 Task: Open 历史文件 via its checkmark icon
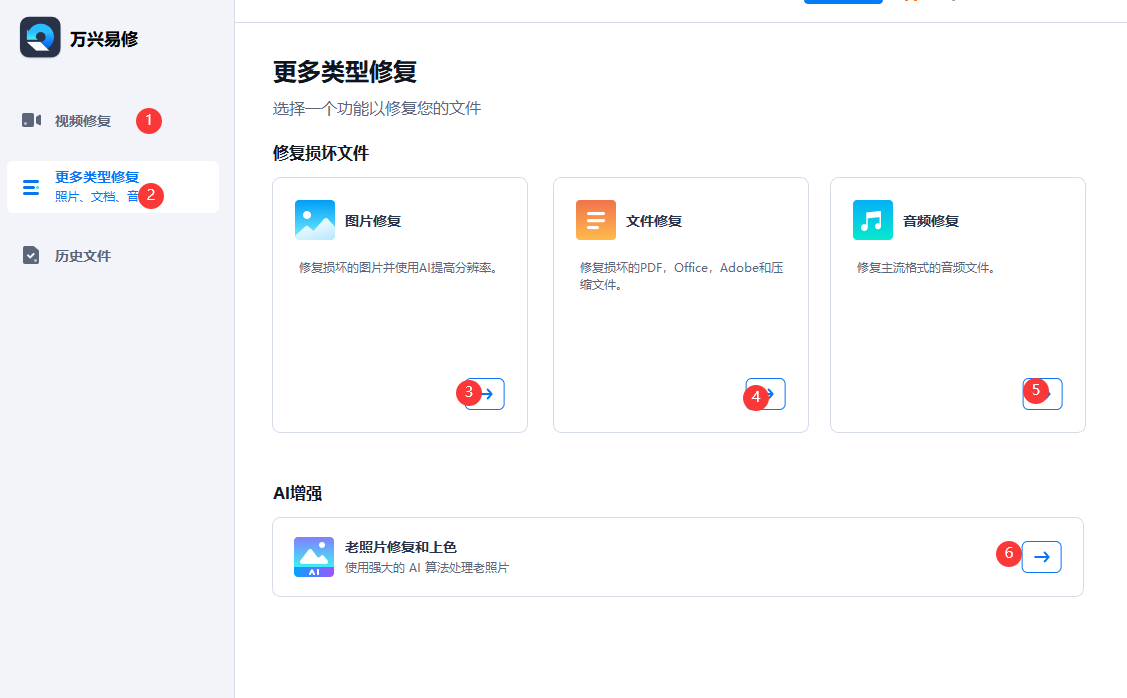(31, 255)
